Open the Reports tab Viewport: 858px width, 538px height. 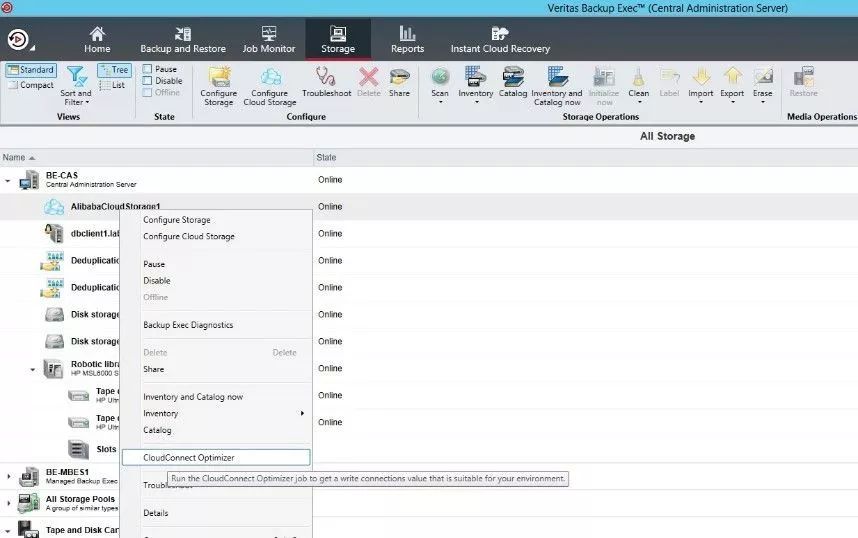(x=407, y=40)
